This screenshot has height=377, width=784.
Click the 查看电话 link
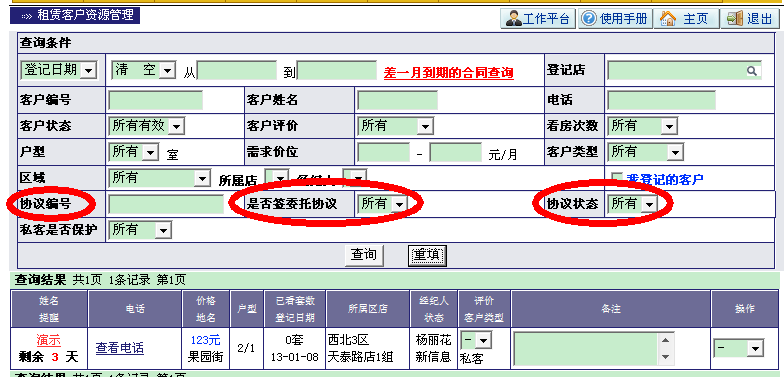click(120, 348)
